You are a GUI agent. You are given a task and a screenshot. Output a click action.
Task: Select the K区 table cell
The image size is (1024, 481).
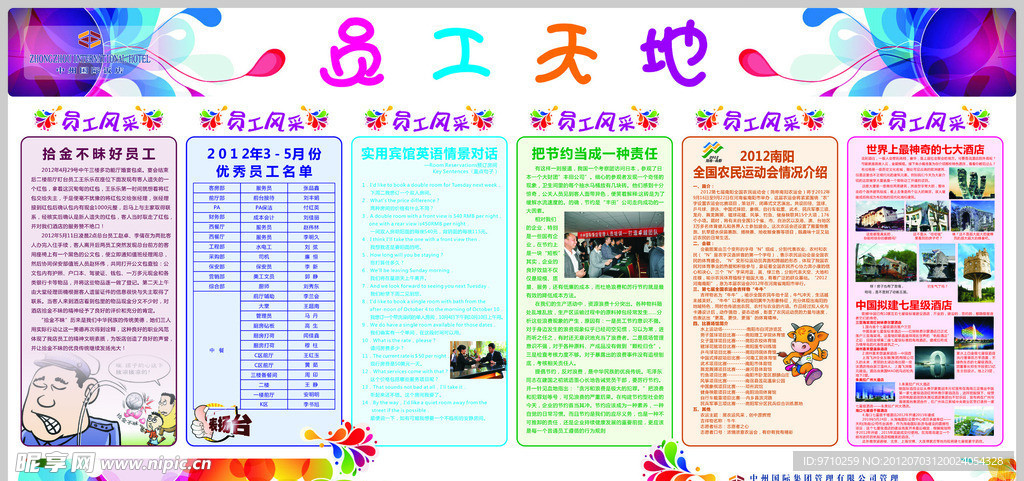point(264,405)
